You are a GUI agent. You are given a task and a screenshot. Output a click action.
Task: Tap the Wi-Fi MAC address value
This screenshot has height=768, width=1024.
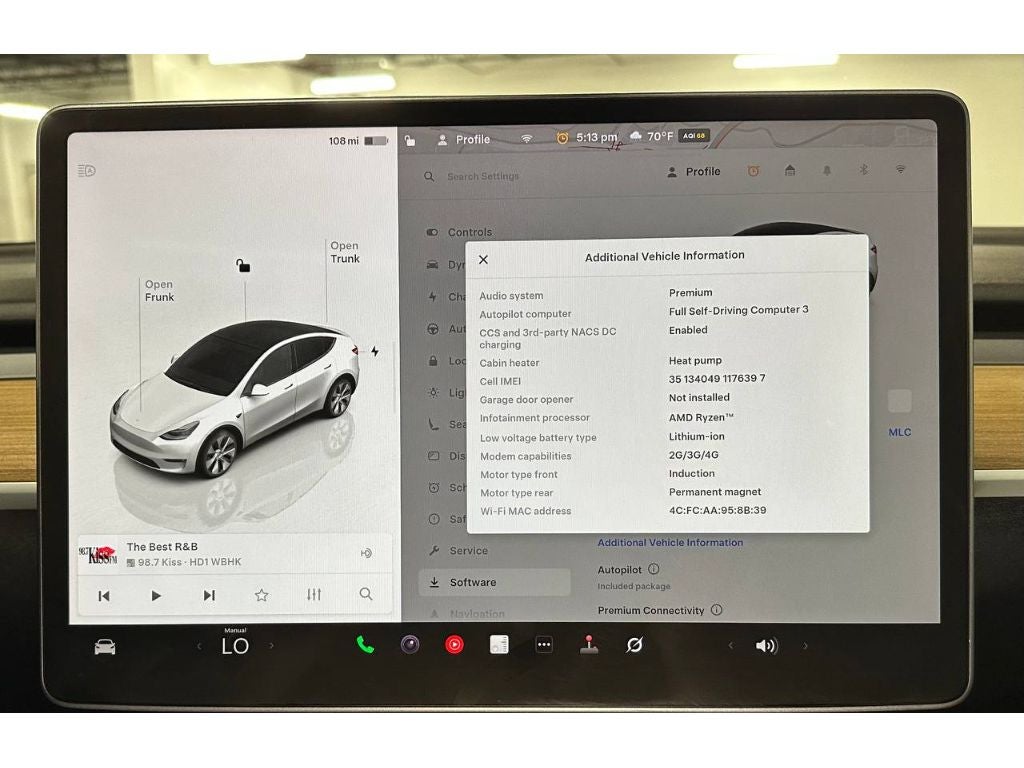pos(717,510)
